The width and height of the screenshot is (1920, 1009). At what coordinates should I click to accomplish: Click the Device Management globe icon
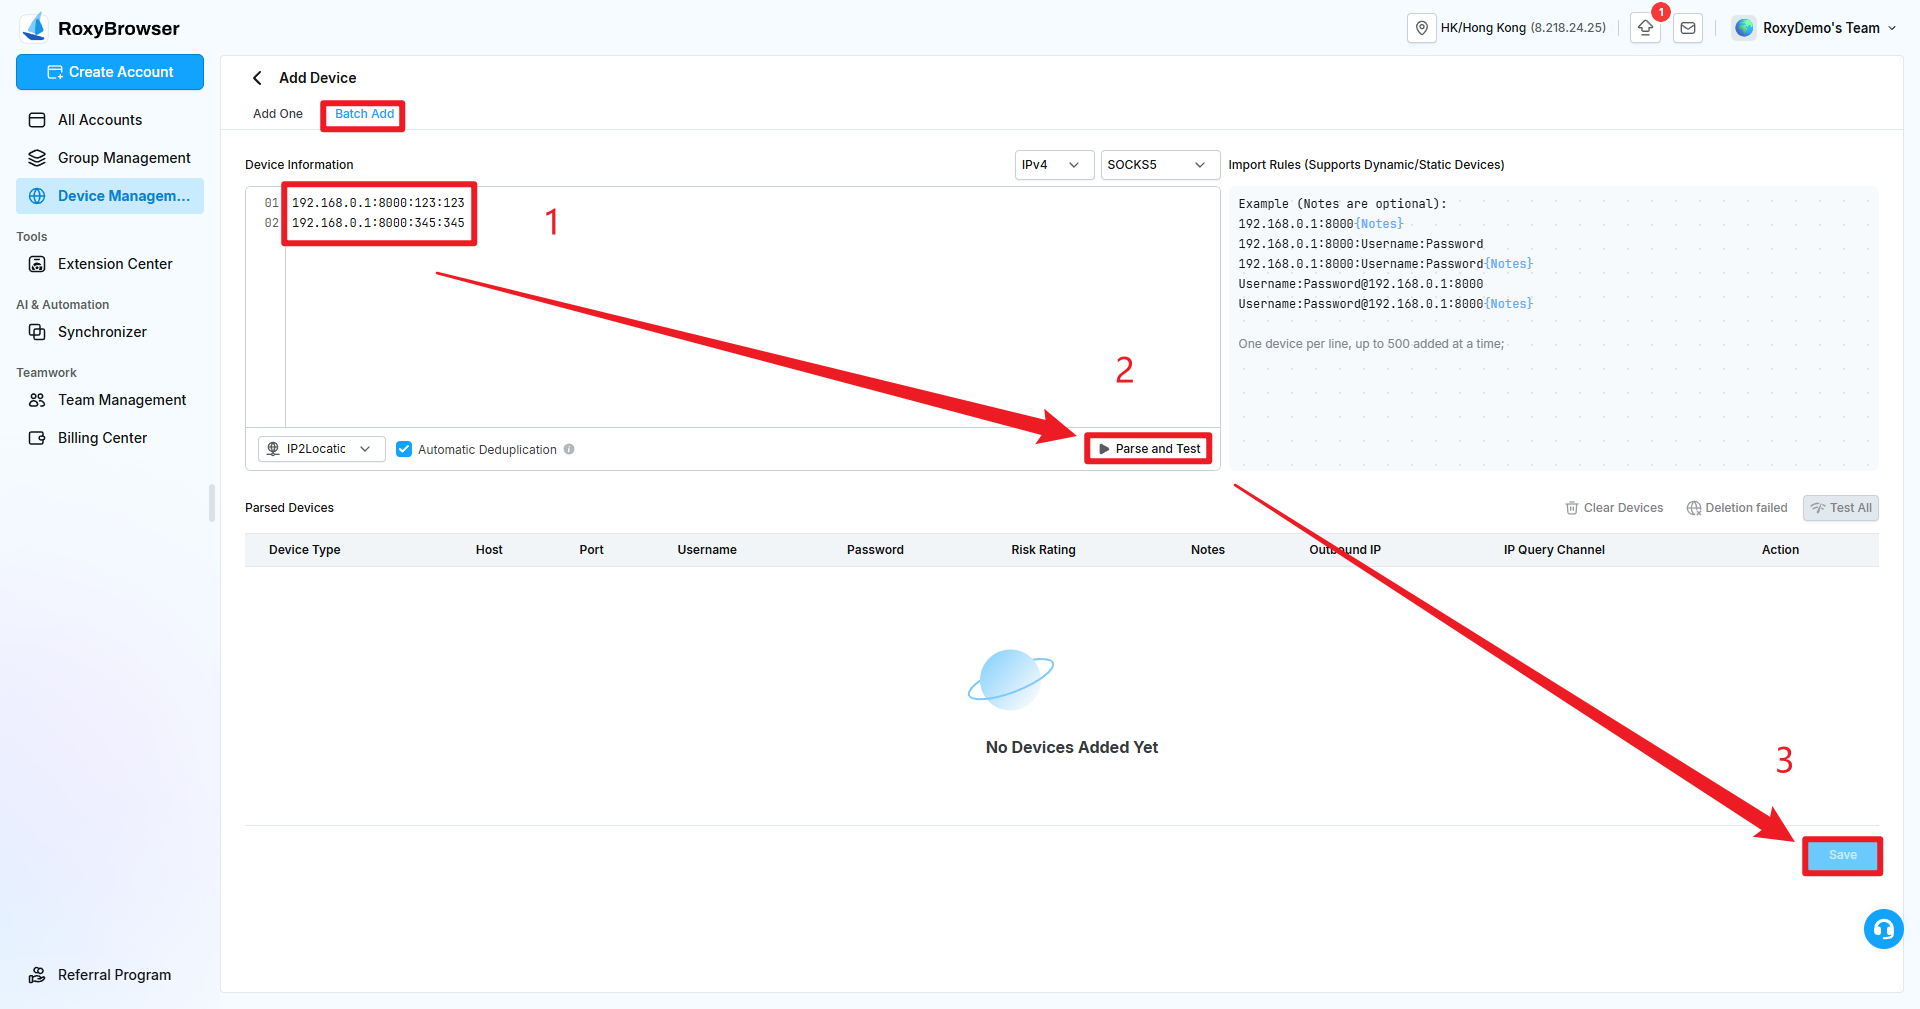pyautogui.click(x=37, y=196)
